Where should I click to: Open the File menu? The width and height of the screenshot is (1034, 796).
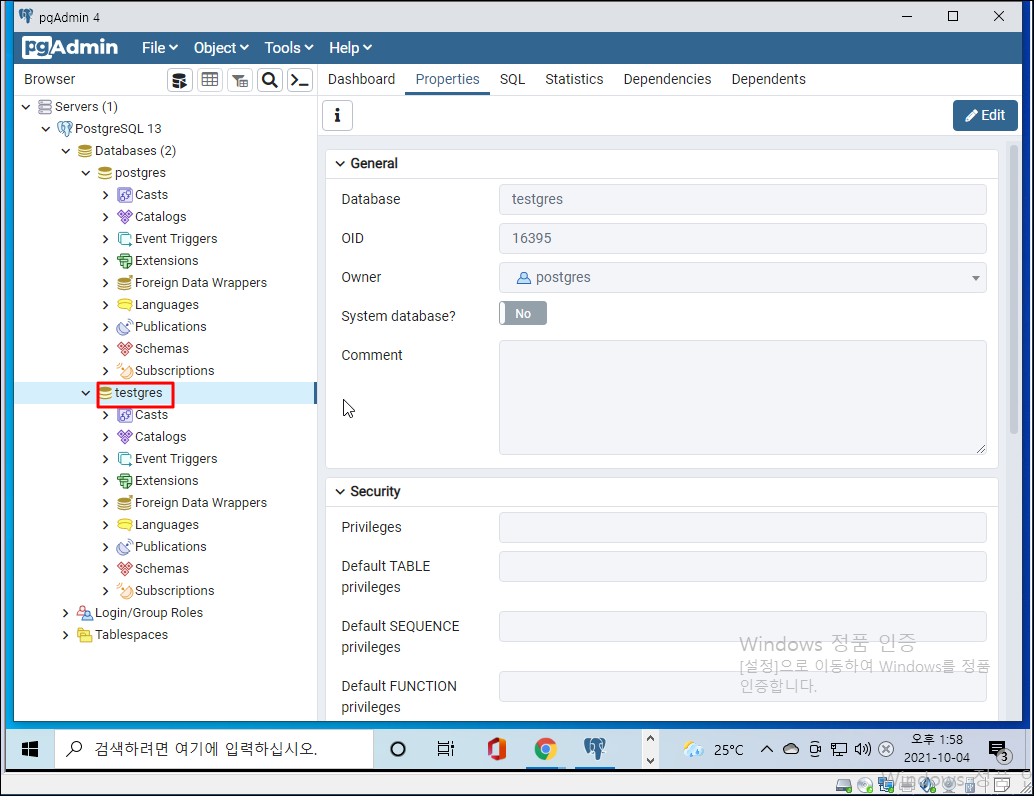[x=160, y=47]
